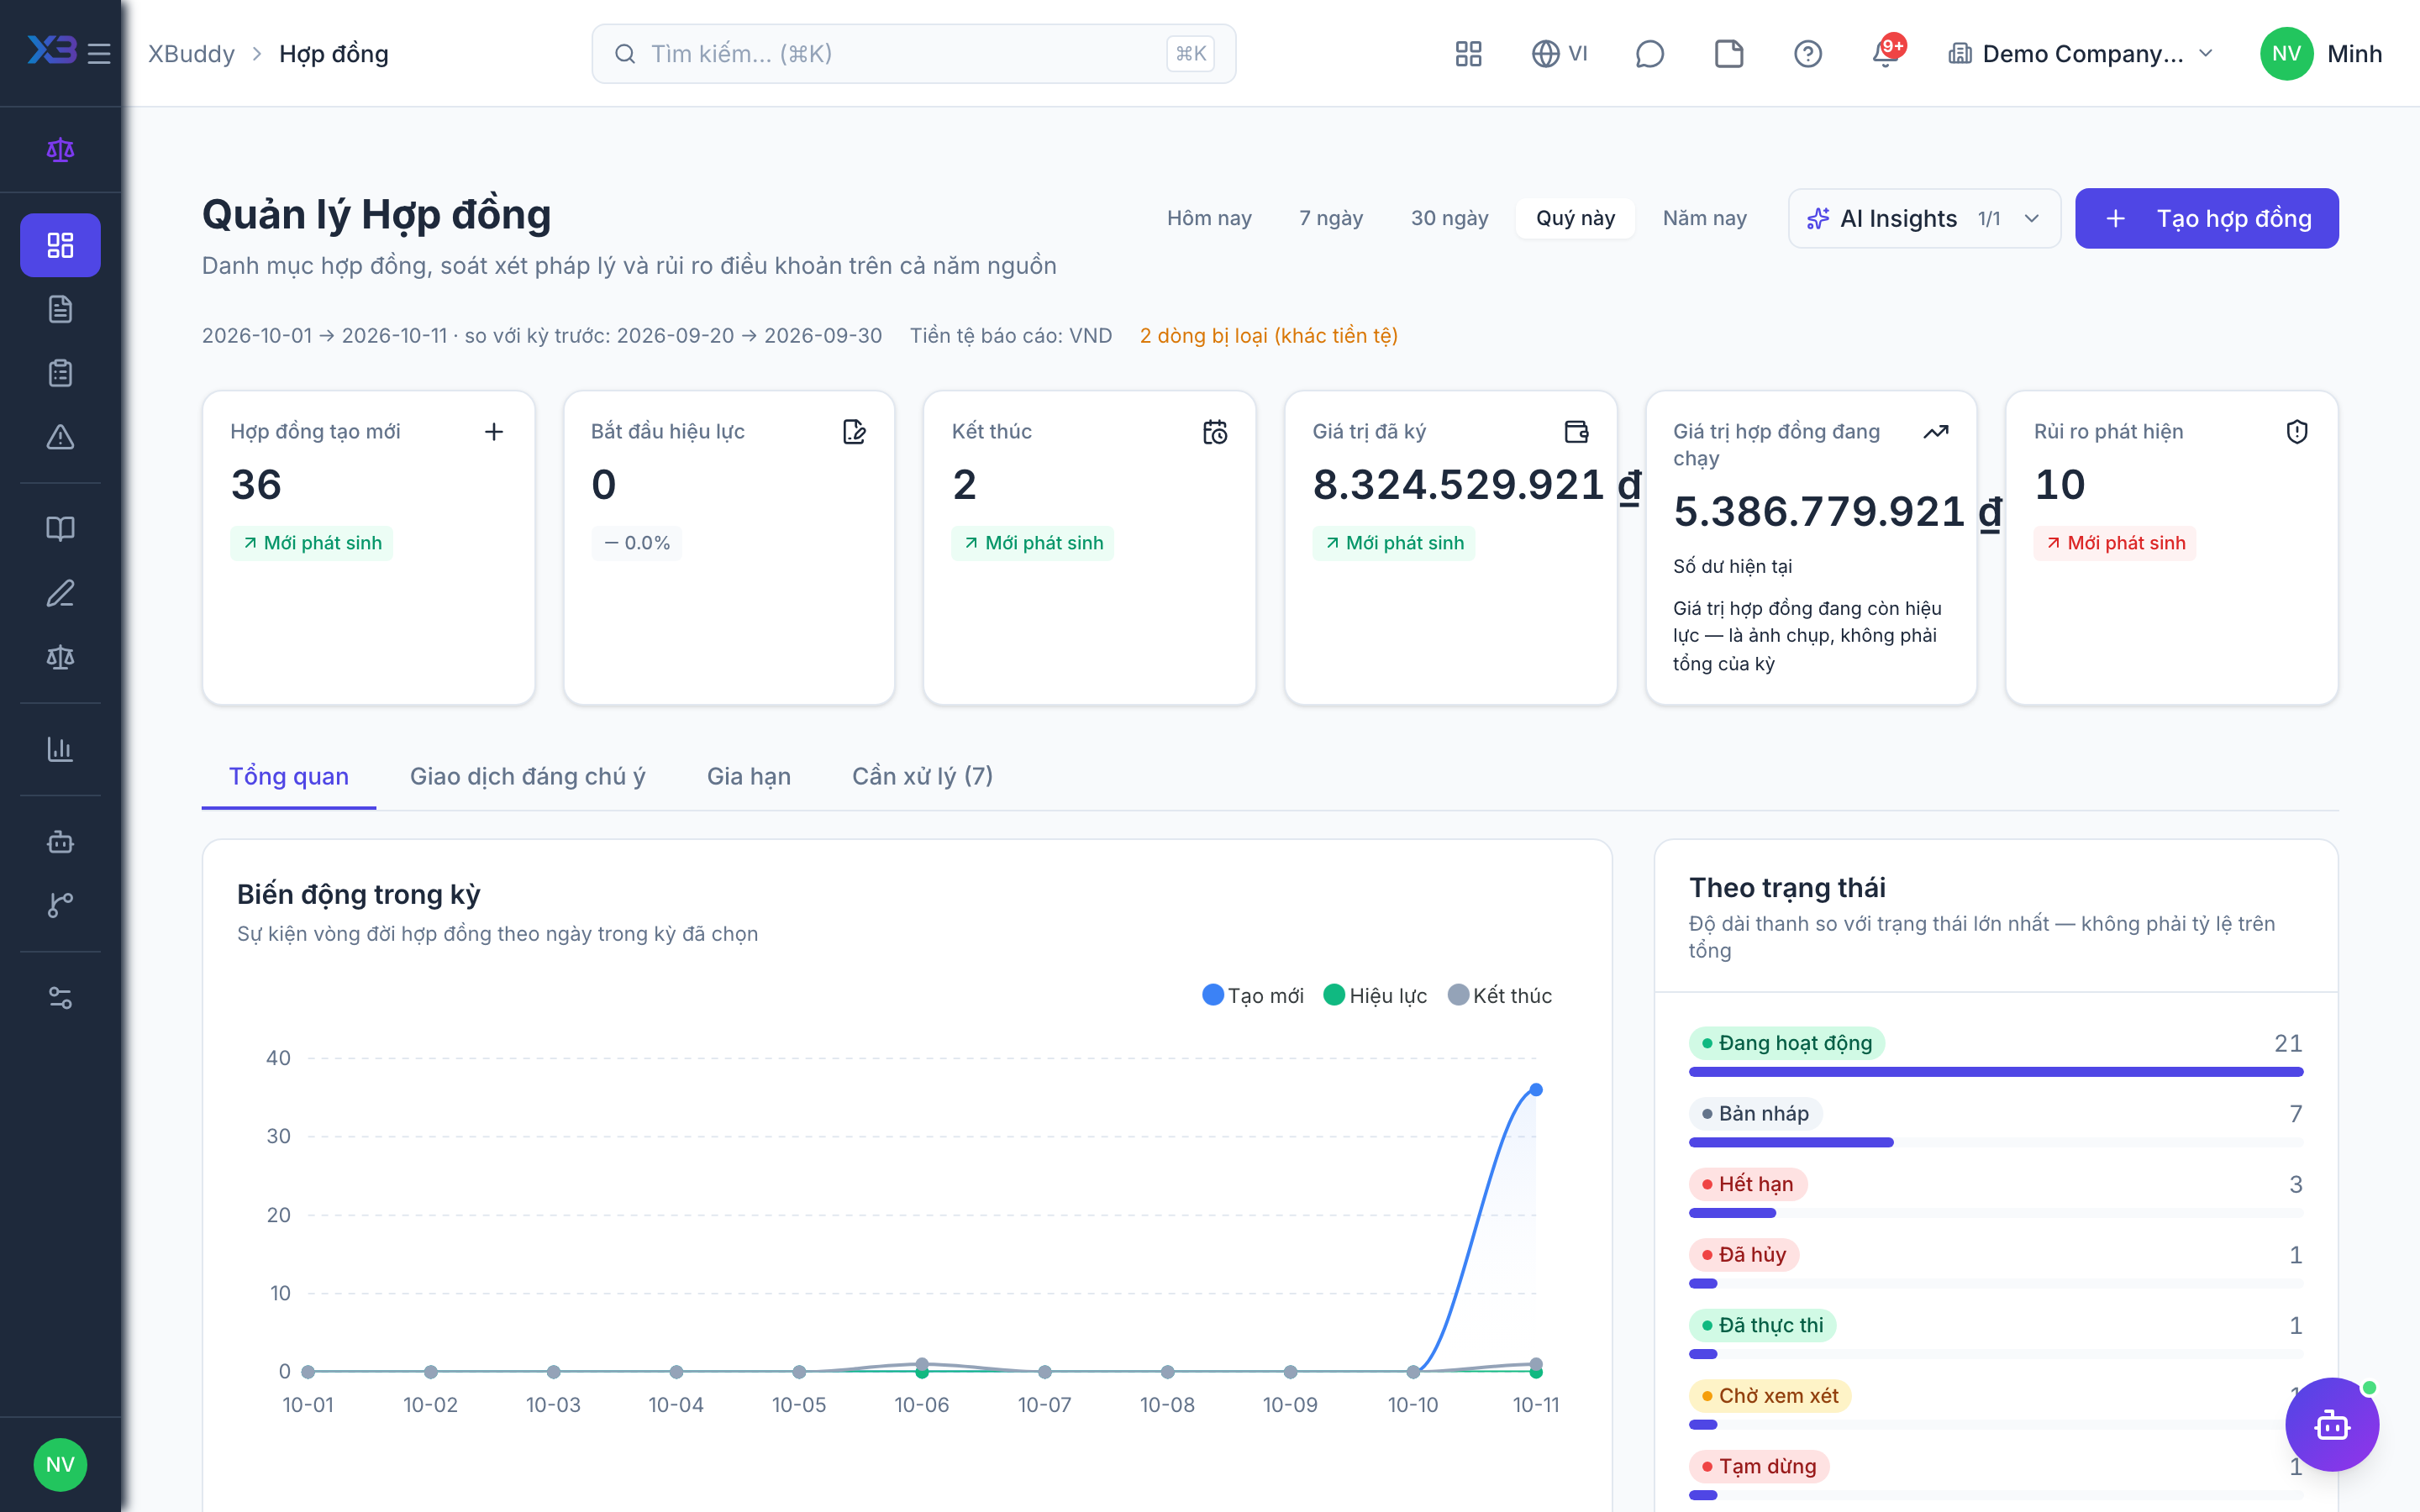
Task: Click the Đang hoạt động status badge
Action: click(1786, 1043)
